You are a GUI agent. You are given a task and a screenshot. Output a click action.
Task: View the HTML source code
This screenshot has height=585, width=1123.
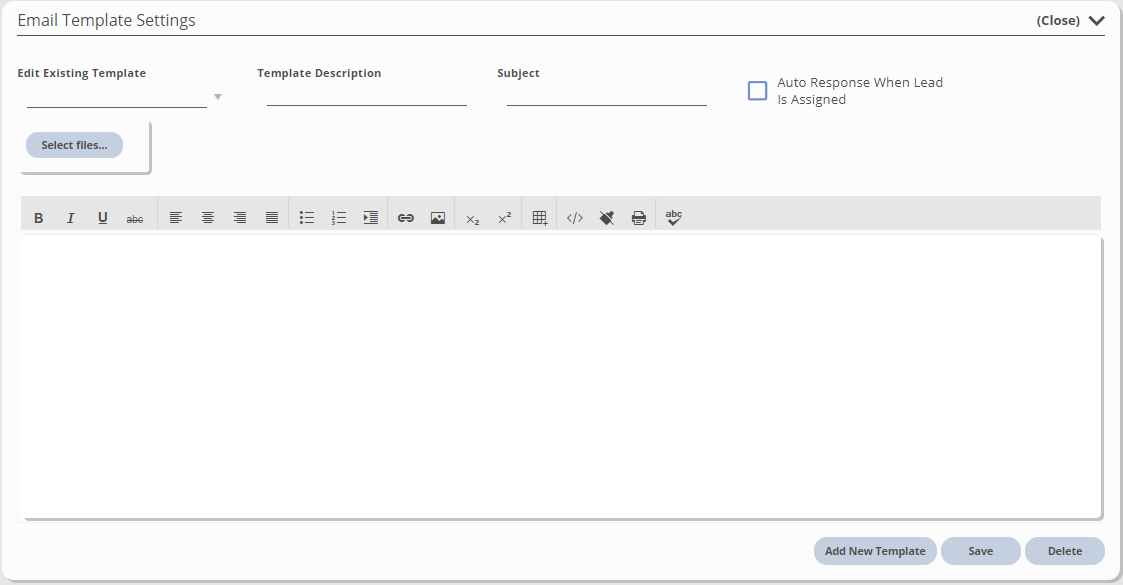tap(575, 218)
